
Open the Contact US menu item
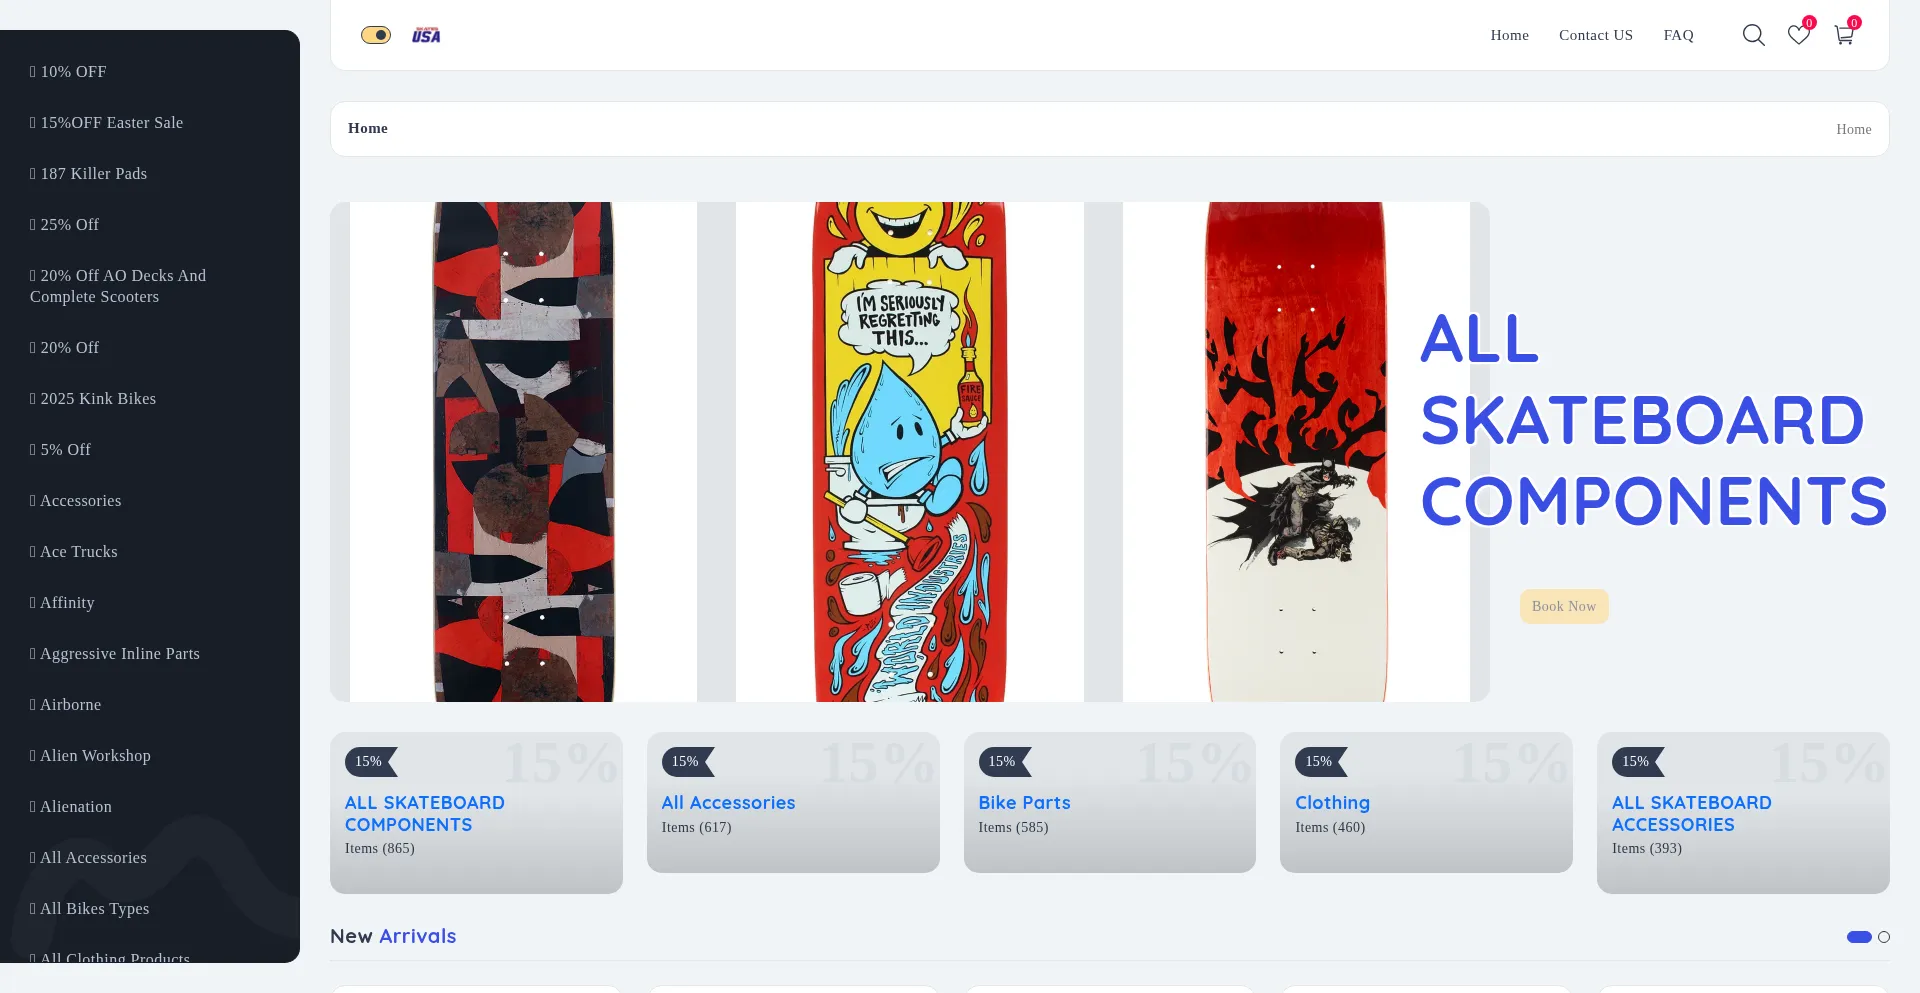click(x=1596, y=35)
